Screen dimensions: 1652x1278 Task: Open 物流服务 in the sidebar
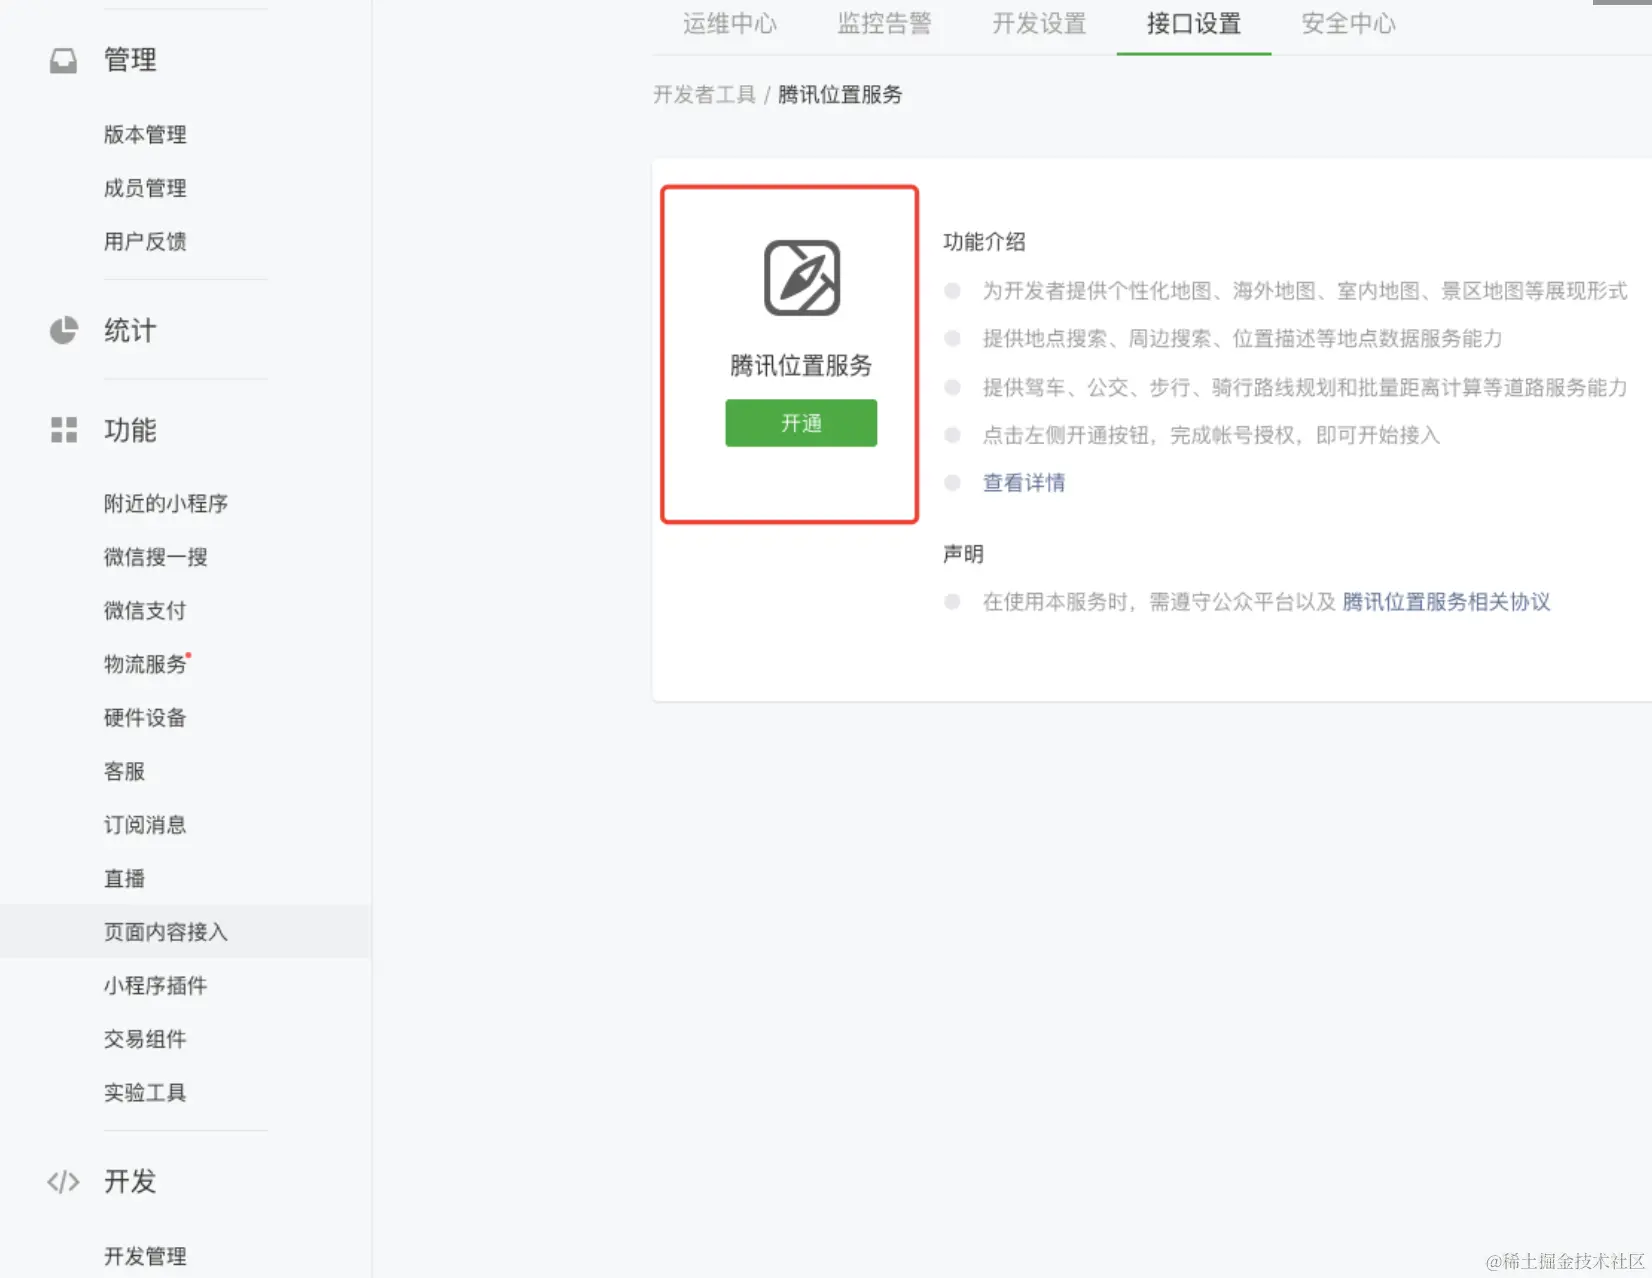click(x=145, y=664)
